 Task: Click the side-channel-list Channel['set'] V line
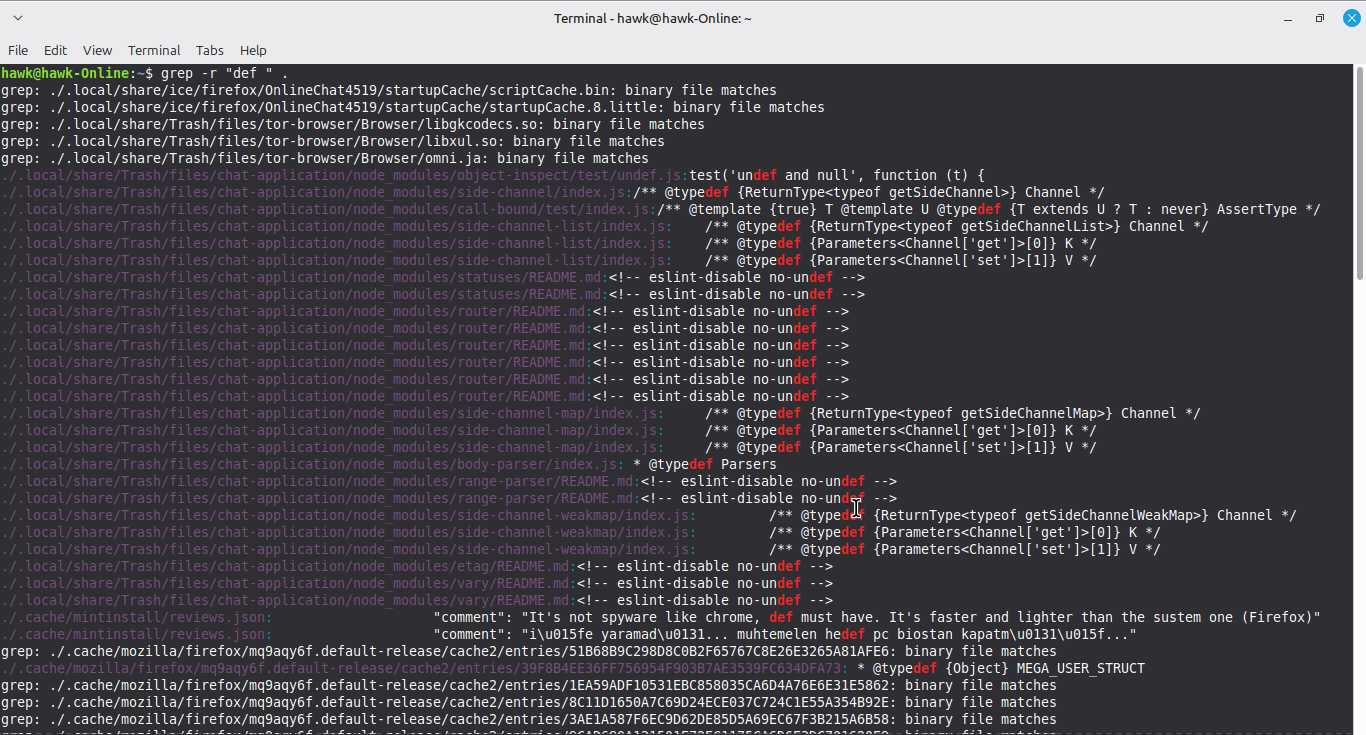[x=548, y=260]
